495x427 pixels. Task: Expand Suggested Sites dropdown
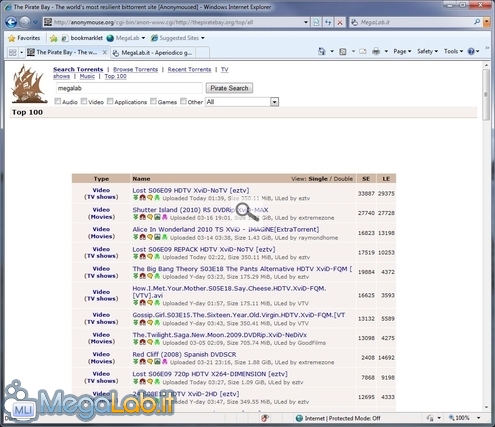click(203, 38)
